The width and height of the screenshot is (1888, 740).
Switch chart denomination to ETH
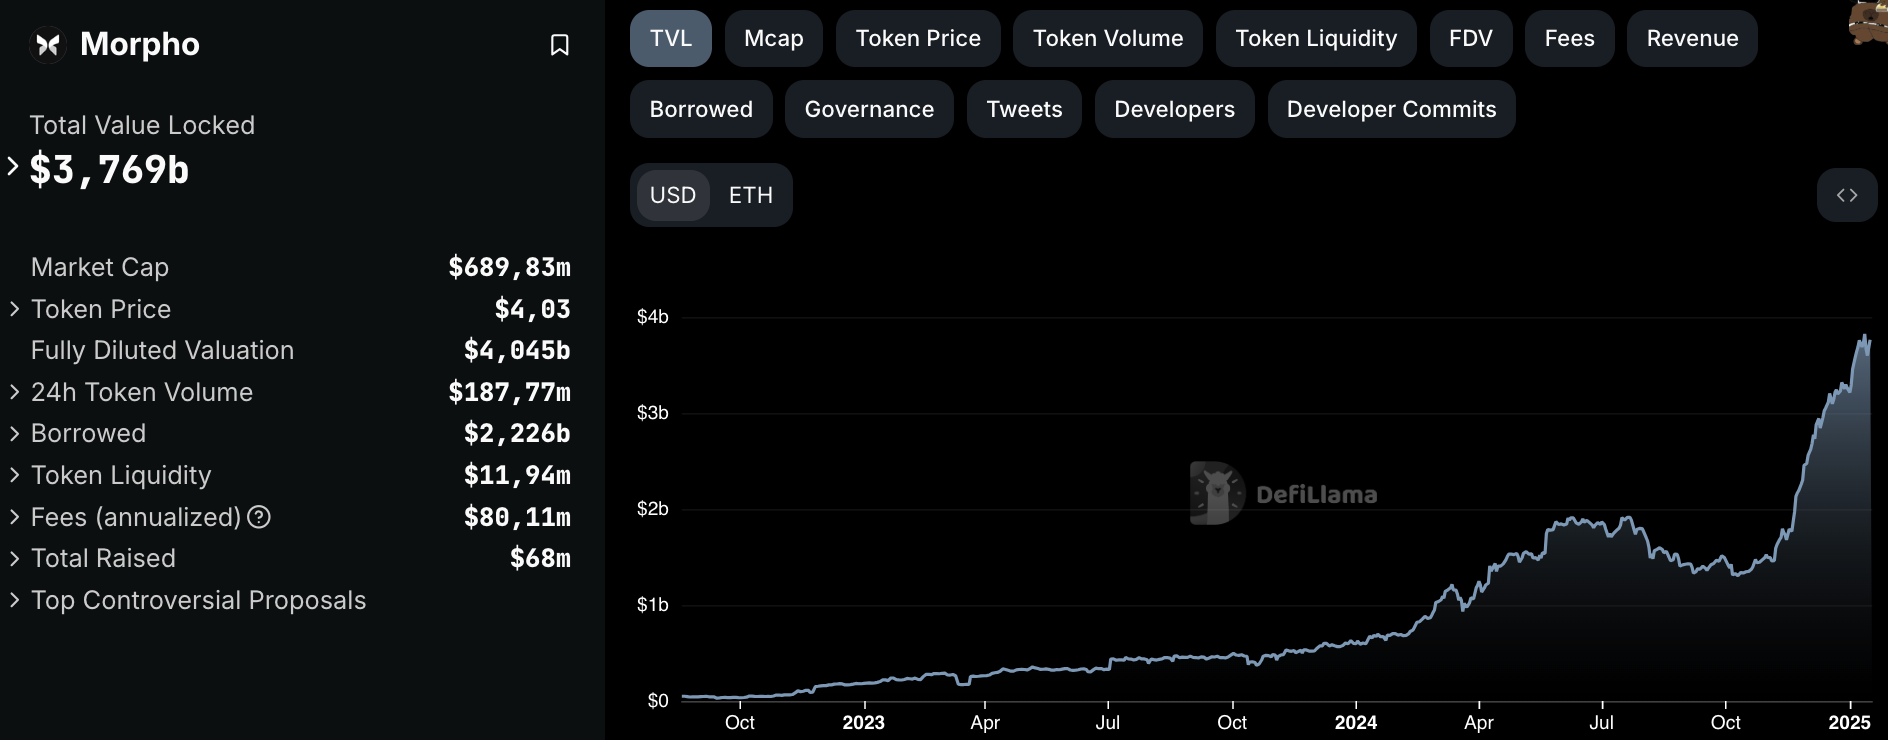[x=751, y=195]
